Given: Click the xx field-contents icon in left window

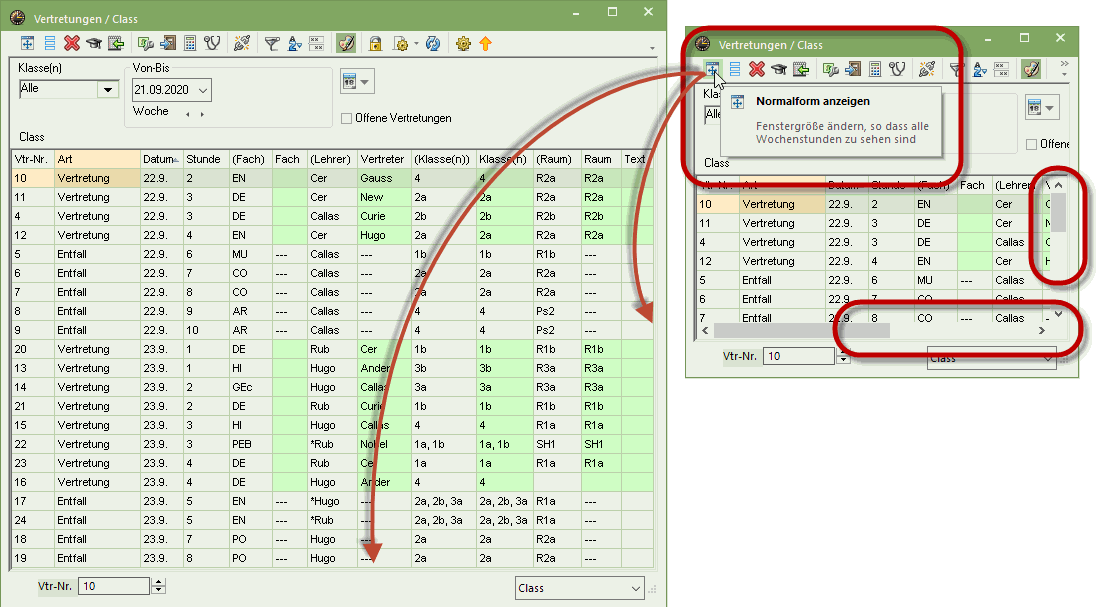Looking at the screenshot, I should 317,44.
